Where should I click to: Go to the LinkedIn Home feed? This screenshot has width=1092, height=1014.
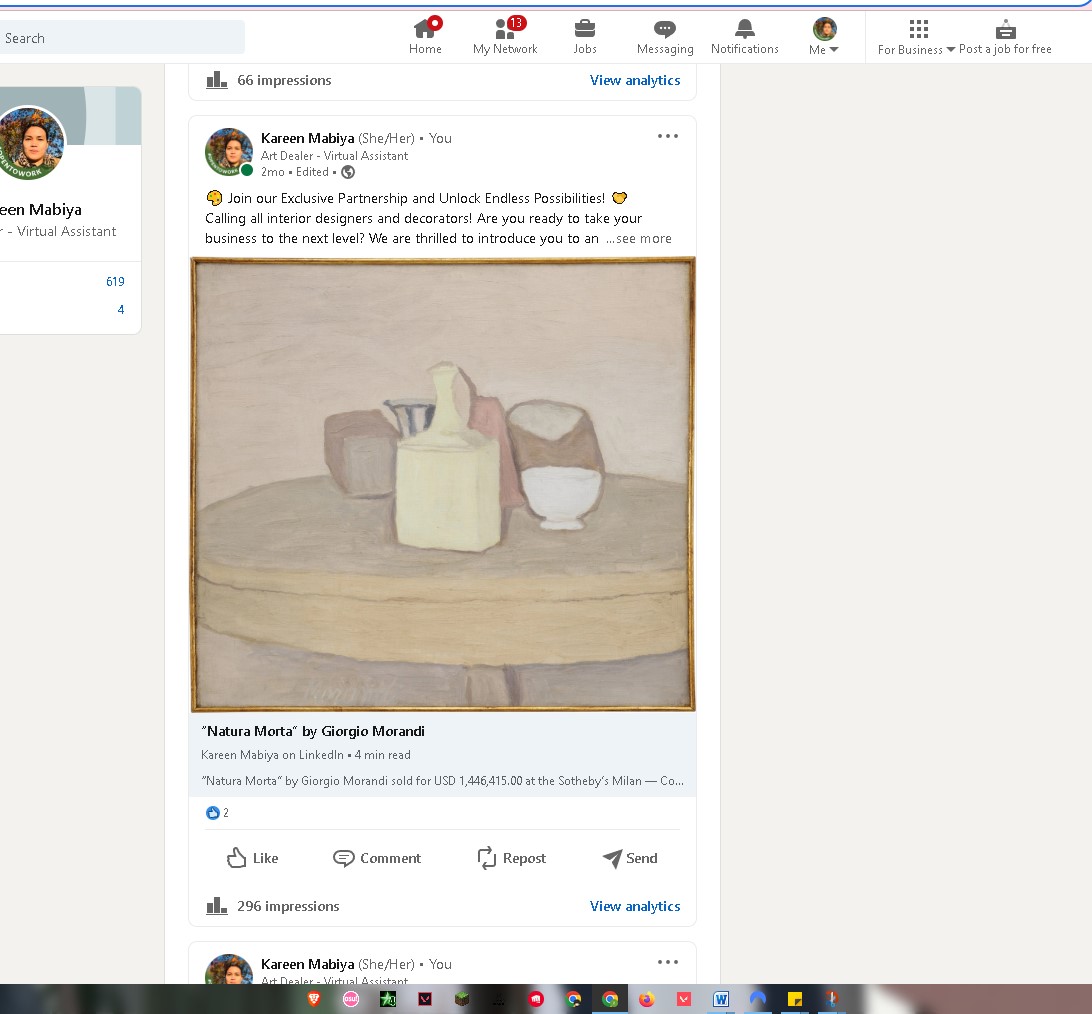[x=425, y=36]
